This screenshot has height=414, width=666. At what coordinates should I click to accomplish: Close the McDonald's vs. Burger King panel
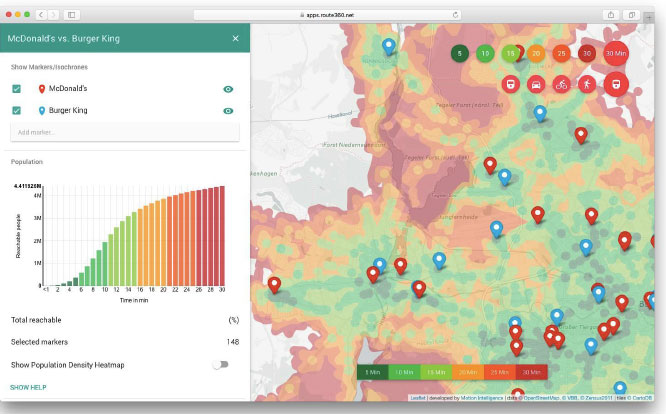236,38
